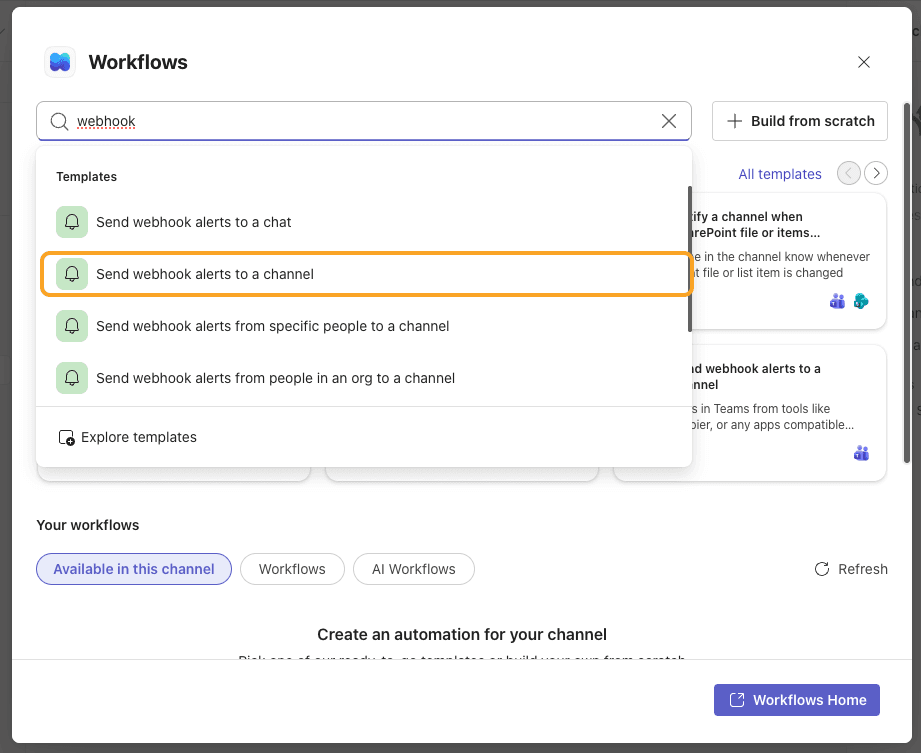Click bell icon beside alerts to a chat
Image resolution: width=921 pixels, height=753 pixels.
click(72, 222)
